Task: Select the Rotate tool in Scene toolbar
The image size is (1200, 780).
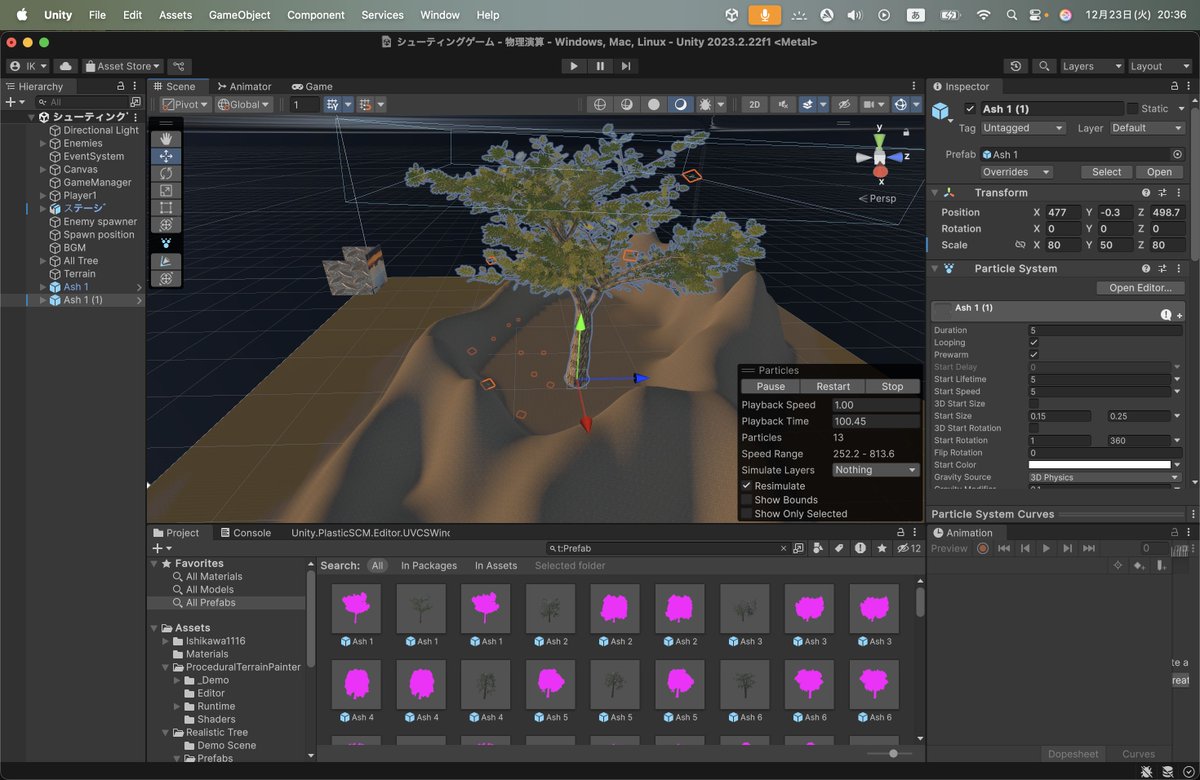Action: coord(166,173)
